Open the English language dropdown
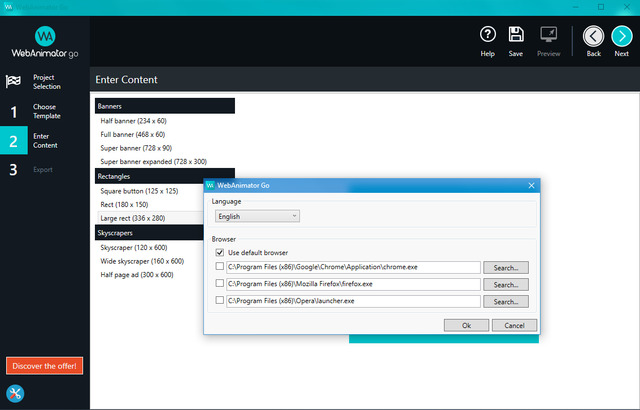Screen dimensions: 640x410 click(256, 215)
